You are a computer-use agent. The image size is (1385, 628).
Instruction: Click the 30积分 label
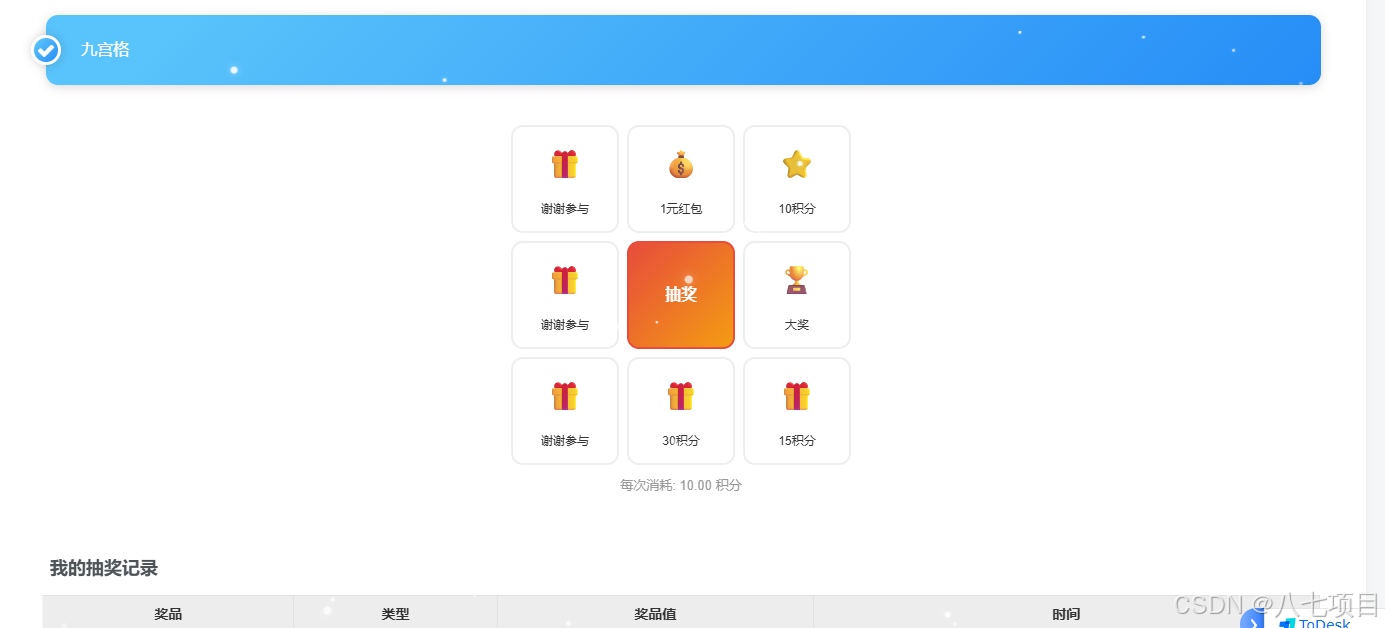(681, 441)
